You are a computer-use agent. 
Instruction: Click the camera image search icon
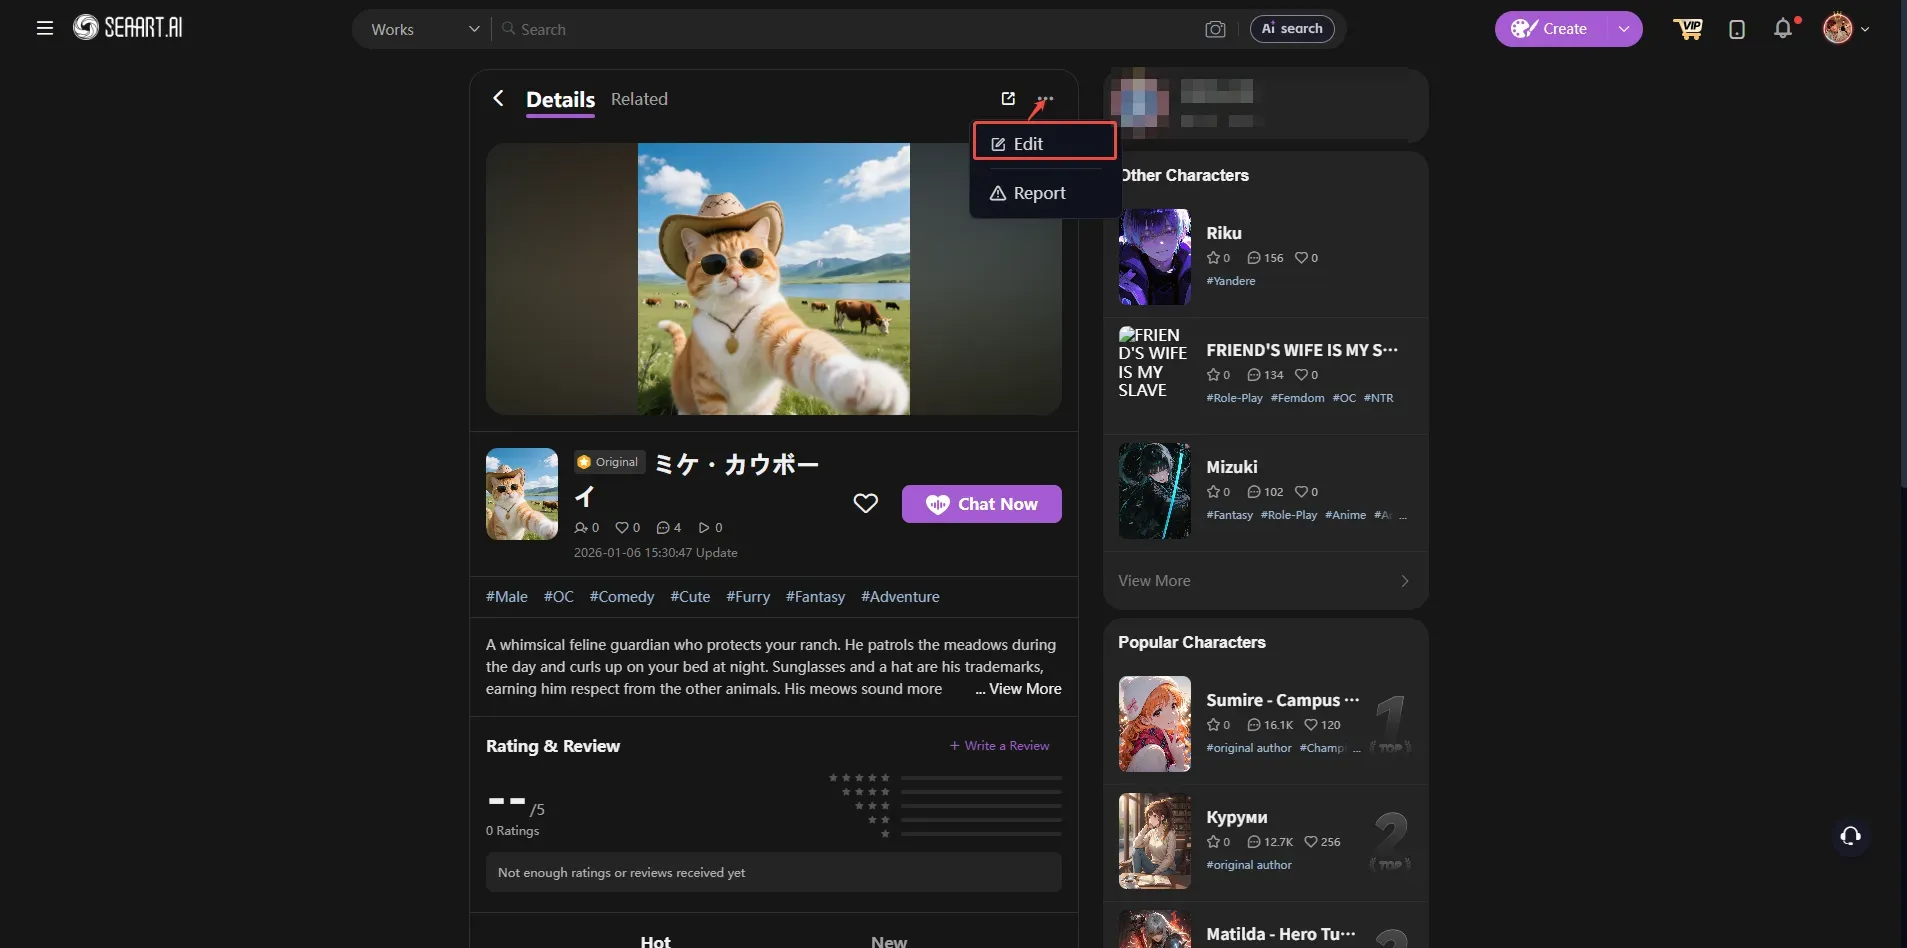click(x=1215, y=29)
